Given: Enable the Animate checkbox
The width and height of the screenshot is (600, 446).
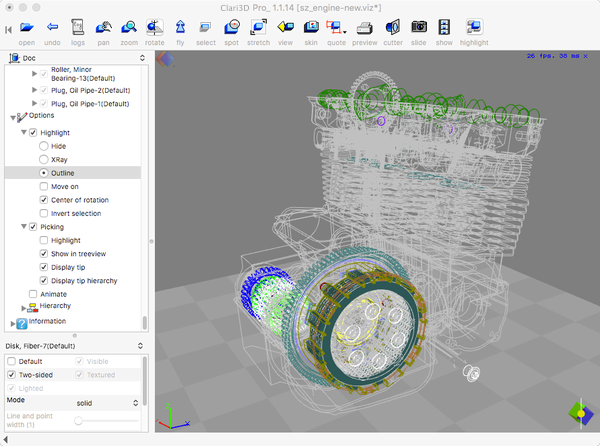Looking at the screenshot, I should (33, 294).
